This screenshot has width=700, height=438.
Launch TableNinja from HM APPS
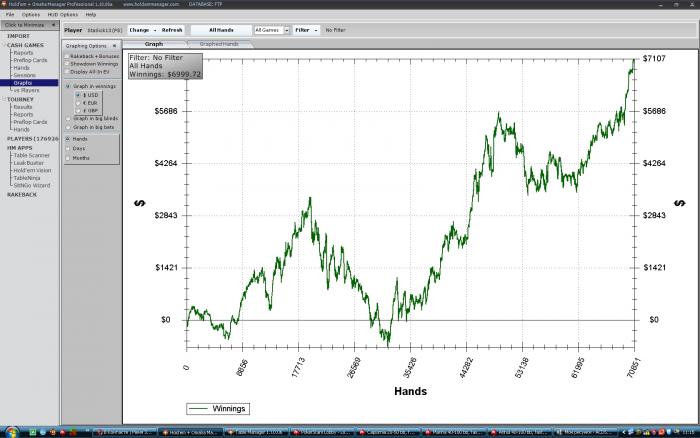point(27,178)
